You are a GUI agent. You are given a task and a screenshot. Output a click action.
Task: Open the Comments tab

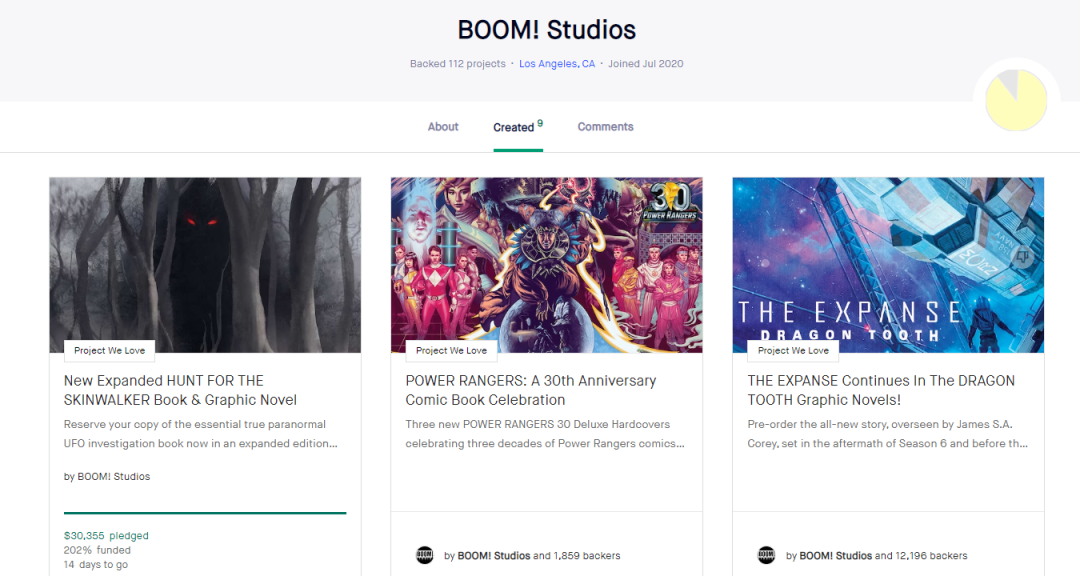(605, 127)
